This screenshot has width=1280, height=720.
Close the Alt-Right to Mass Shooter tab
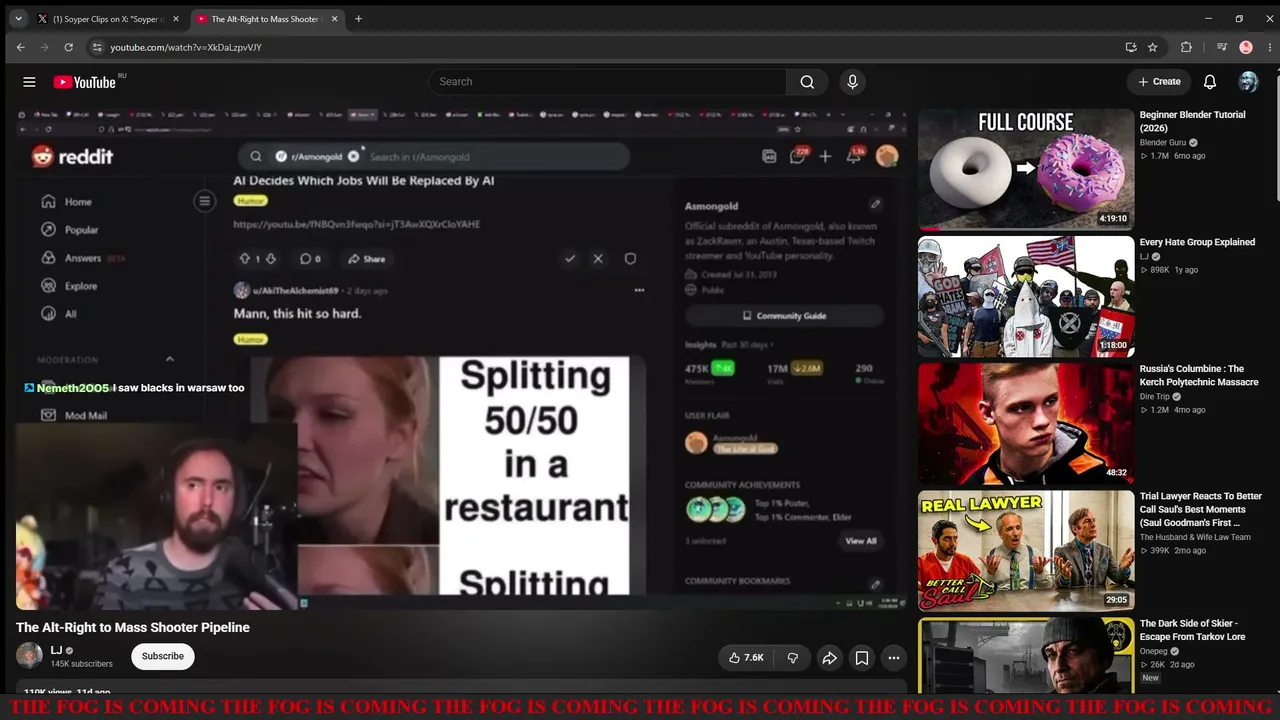pyautogui.click(x=334, y=19)
